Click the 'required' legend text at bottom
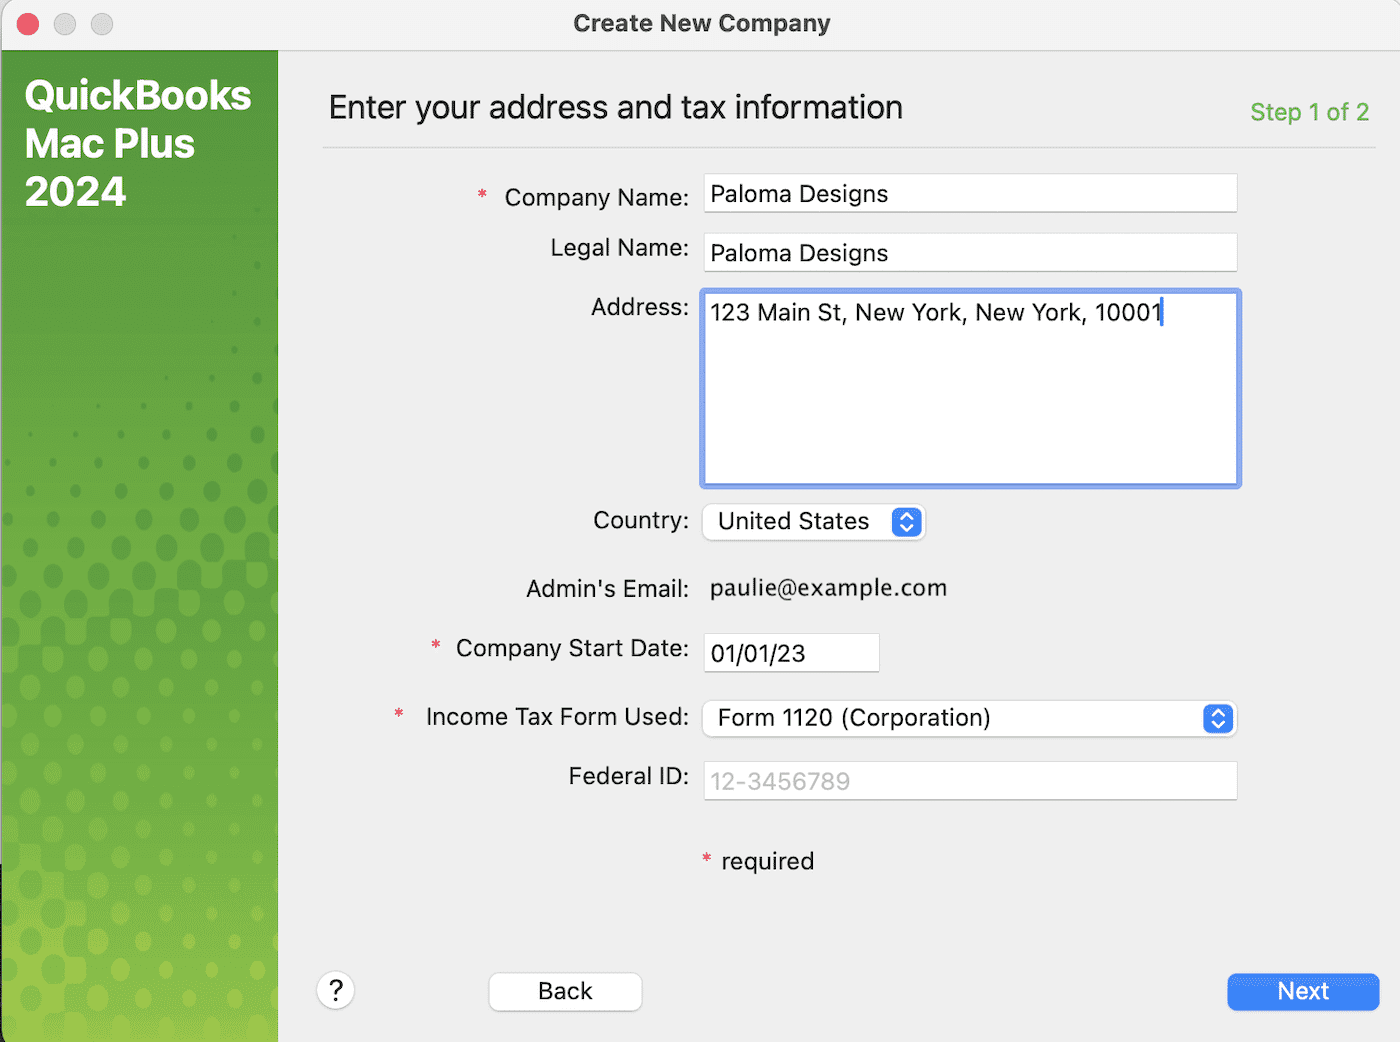 [767, 861]
